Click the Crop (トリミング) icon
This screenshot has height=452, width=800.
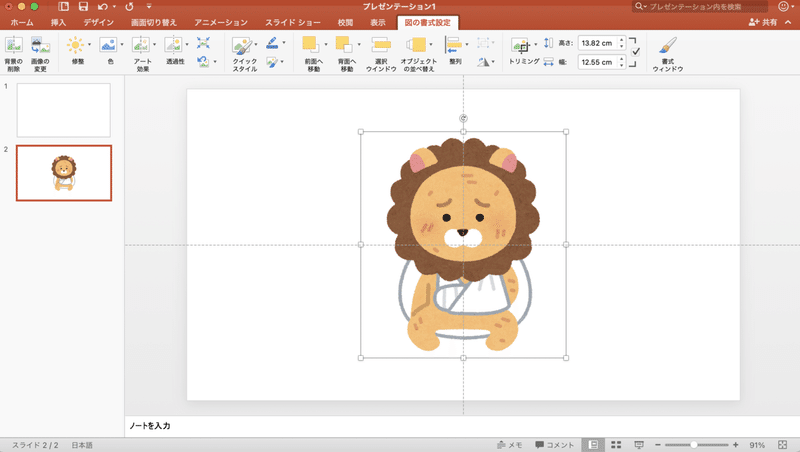pyautogui.click(x=521, y=46)
